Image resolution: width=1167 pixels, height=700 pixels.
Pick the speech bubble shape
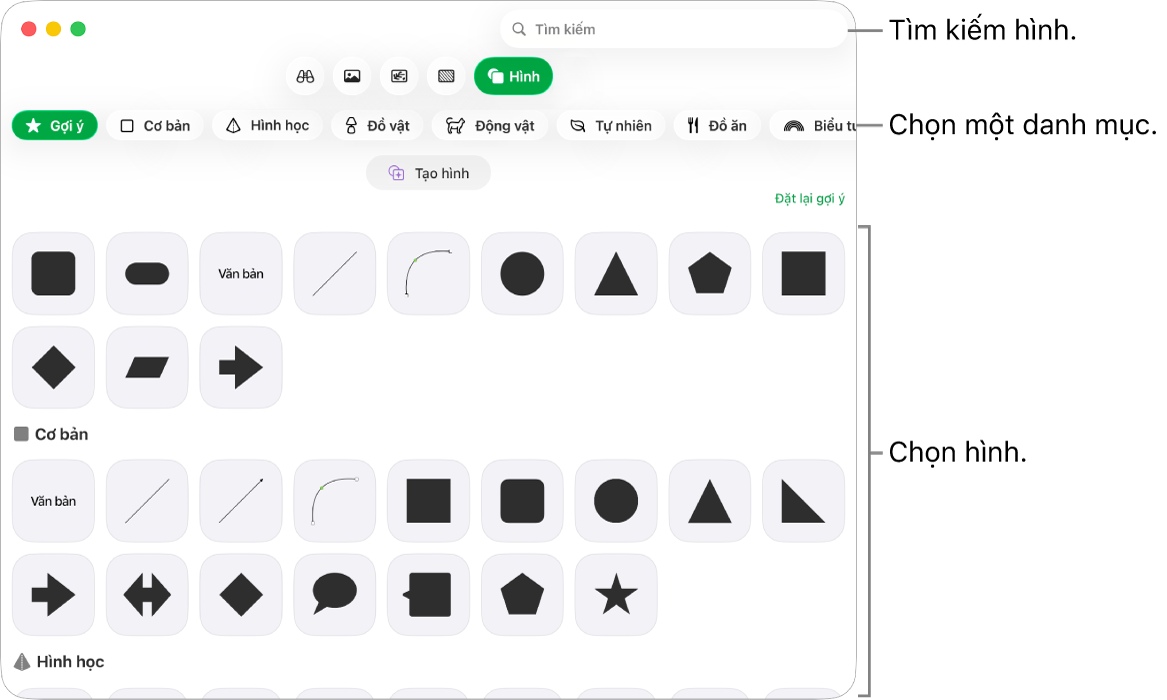tap(335, 594)
